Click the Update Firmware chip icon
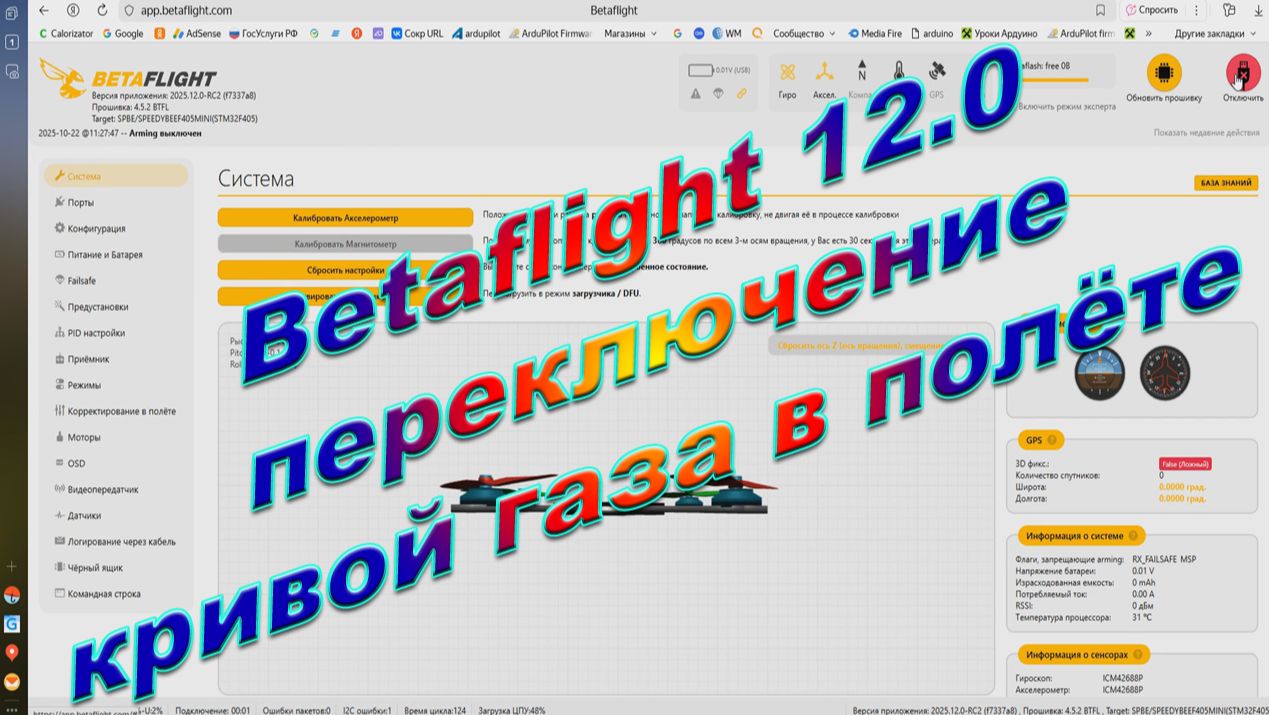The height and width of the screenshot is (715, 1270). coord(1163,73)
